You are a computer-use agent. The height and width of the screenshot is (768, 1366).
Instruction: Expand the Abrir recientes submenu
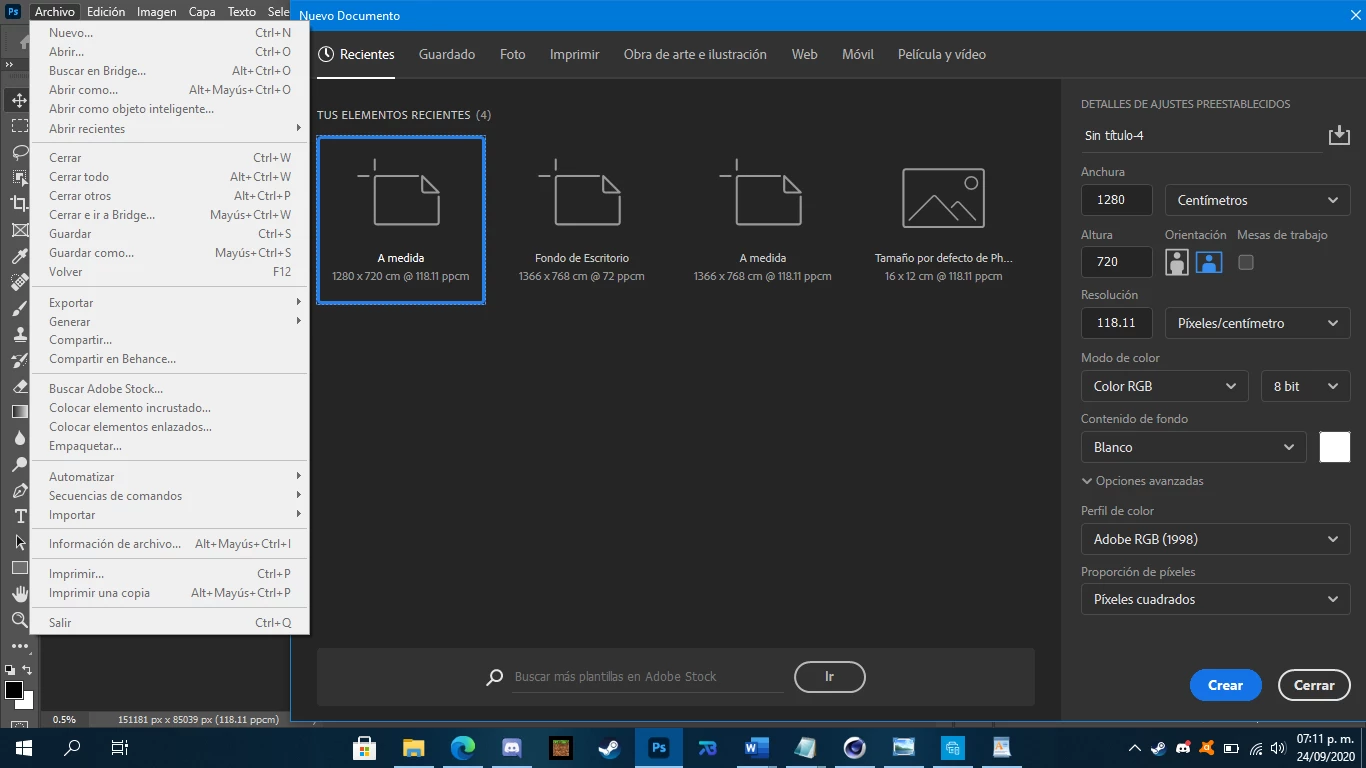click(170, 128)
